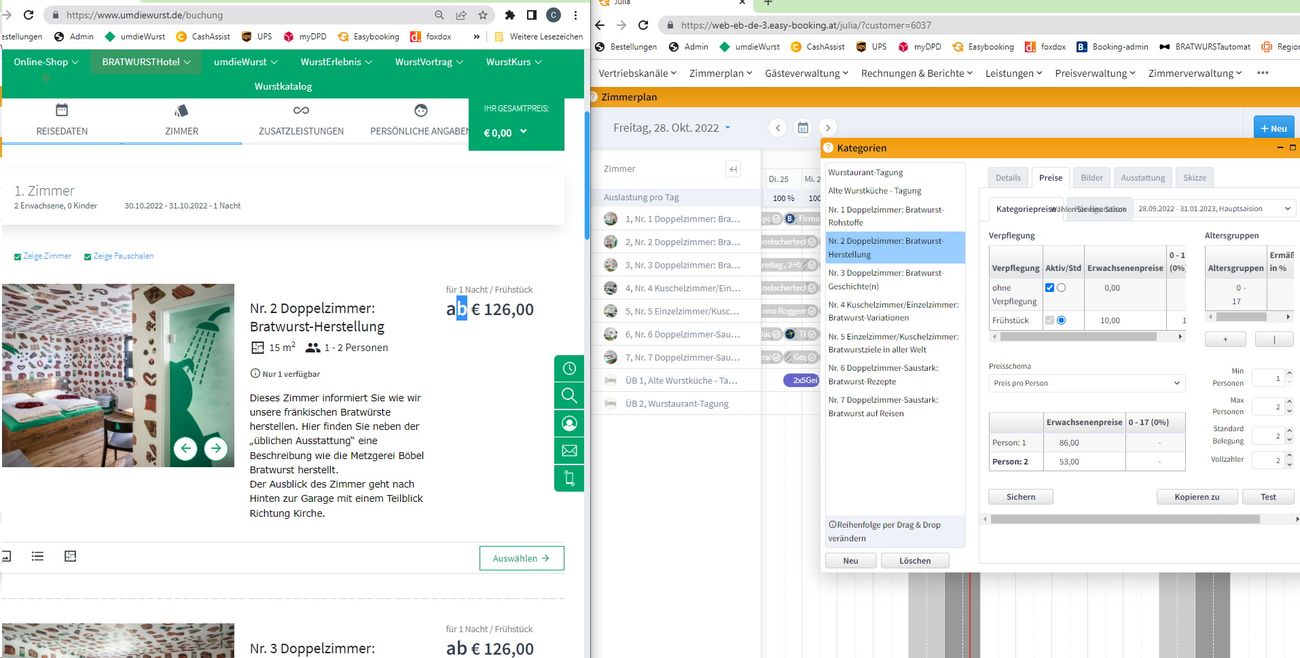
Task: Increase the Max Personen stepper
Action: click(x=1288, y=402)
